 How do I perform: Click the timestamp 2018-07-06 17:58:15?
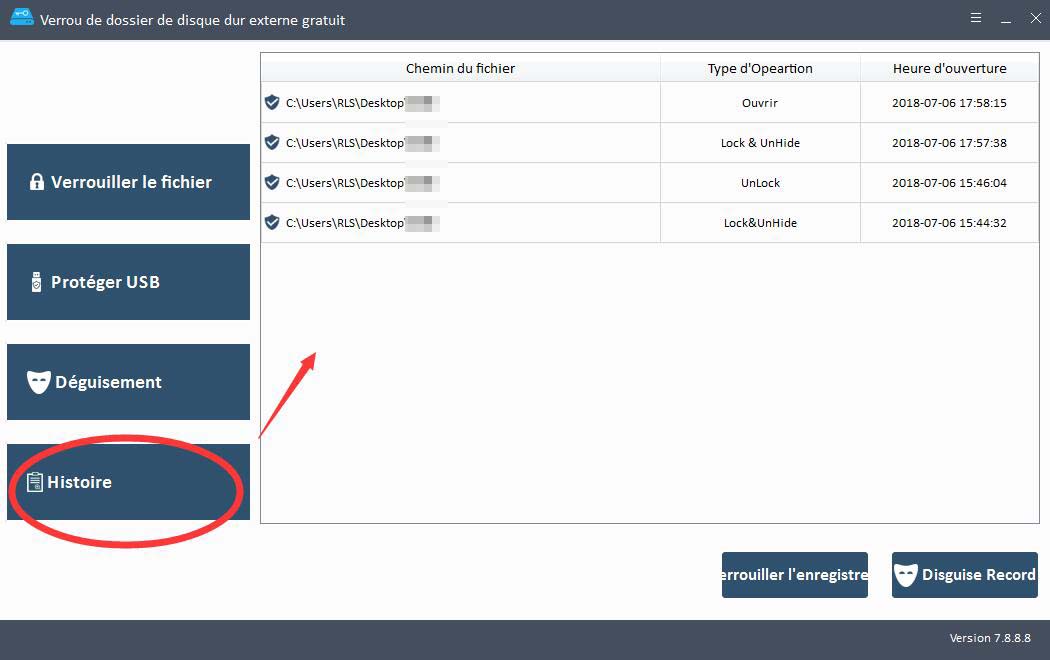tap(950, 103)
